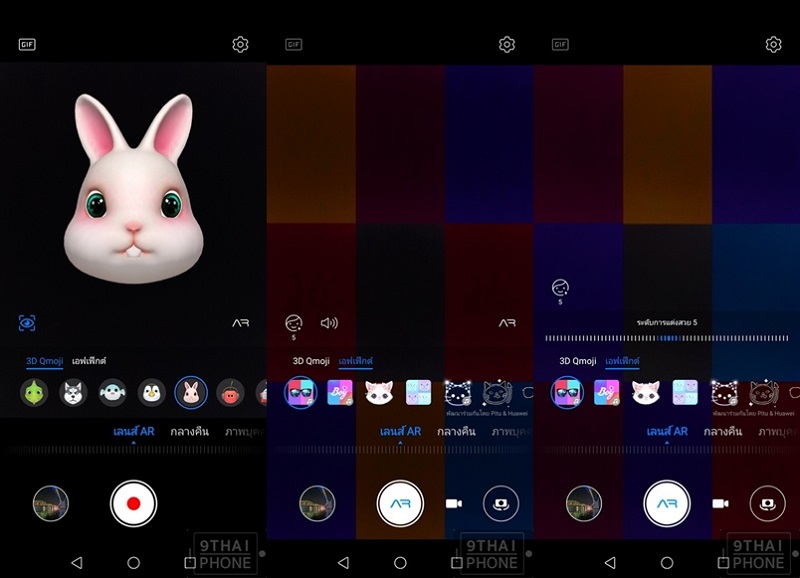
Task: Select the red monkey Qmoji
Action: (x=230, y=393)
